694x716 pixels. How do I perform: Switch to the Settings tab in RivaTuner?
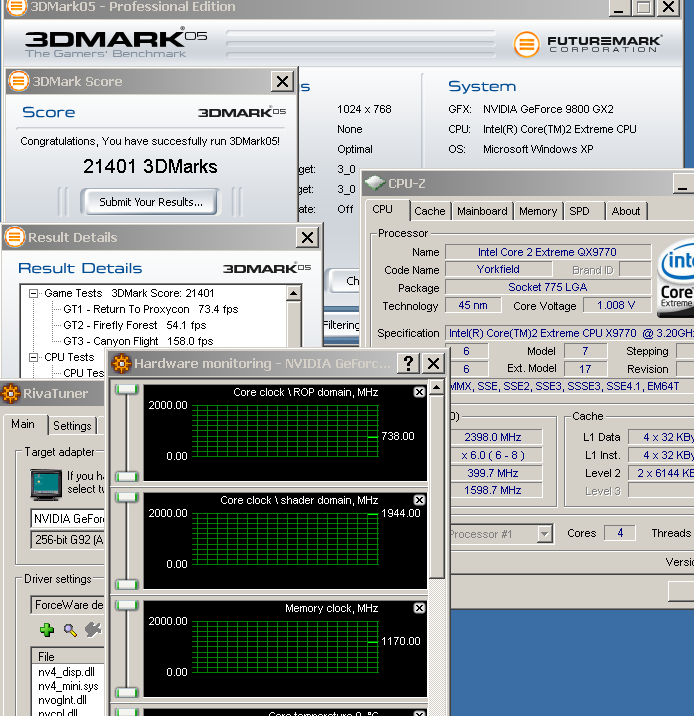[72, 426]
